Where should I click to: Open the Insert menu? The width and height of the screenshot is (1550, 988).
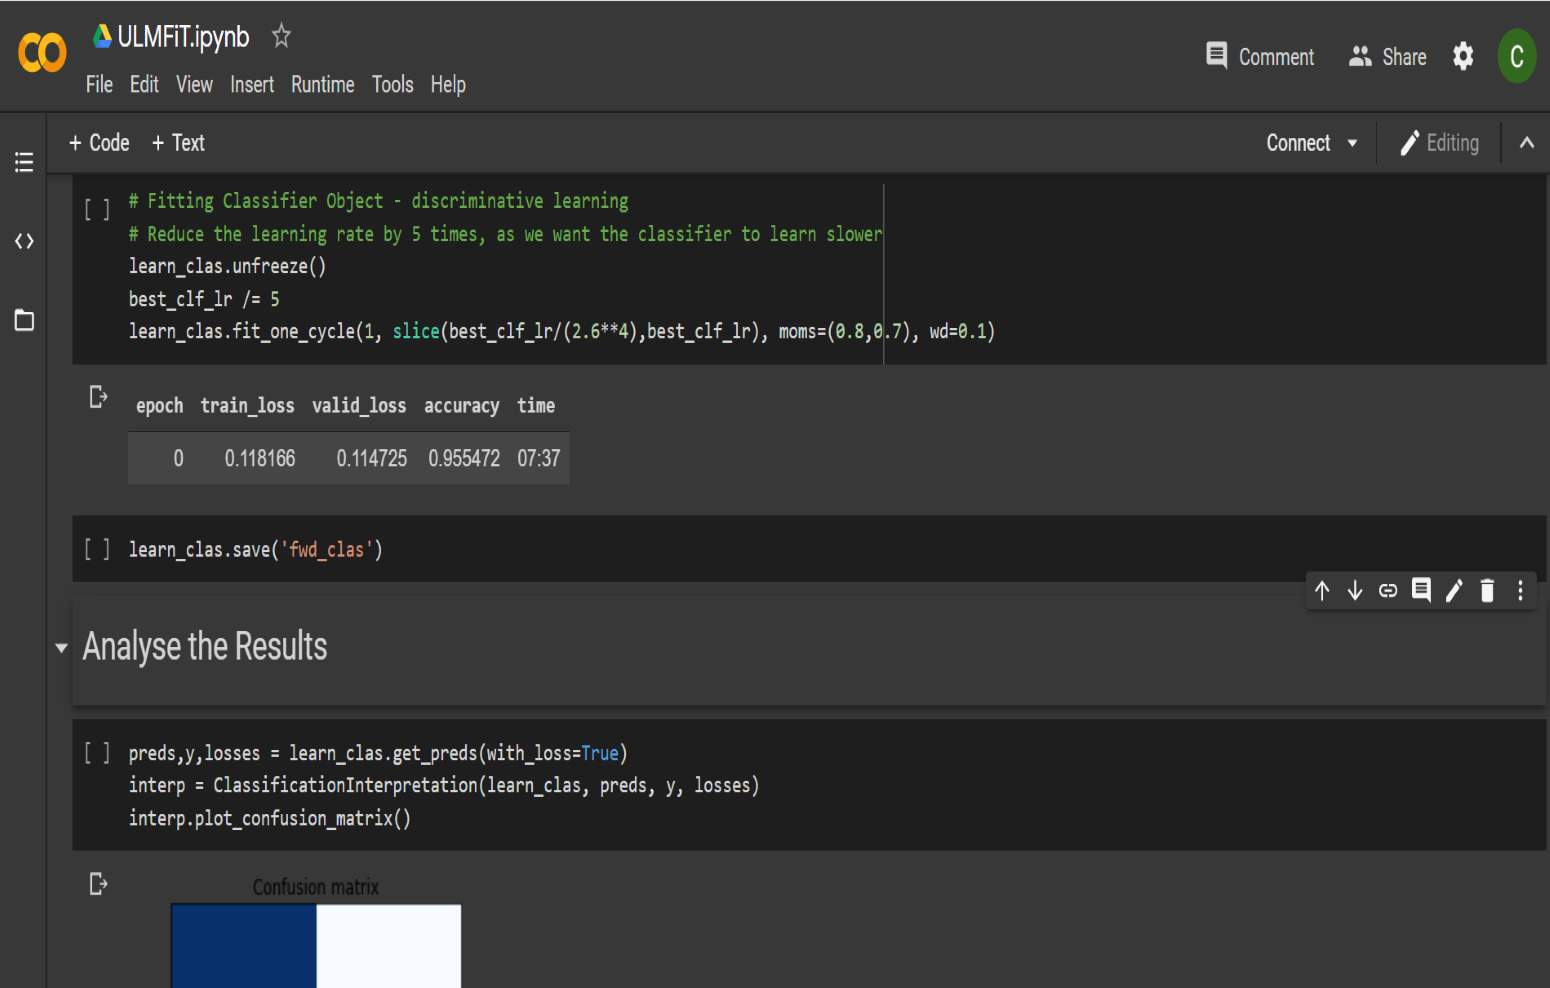click(252, 85)
